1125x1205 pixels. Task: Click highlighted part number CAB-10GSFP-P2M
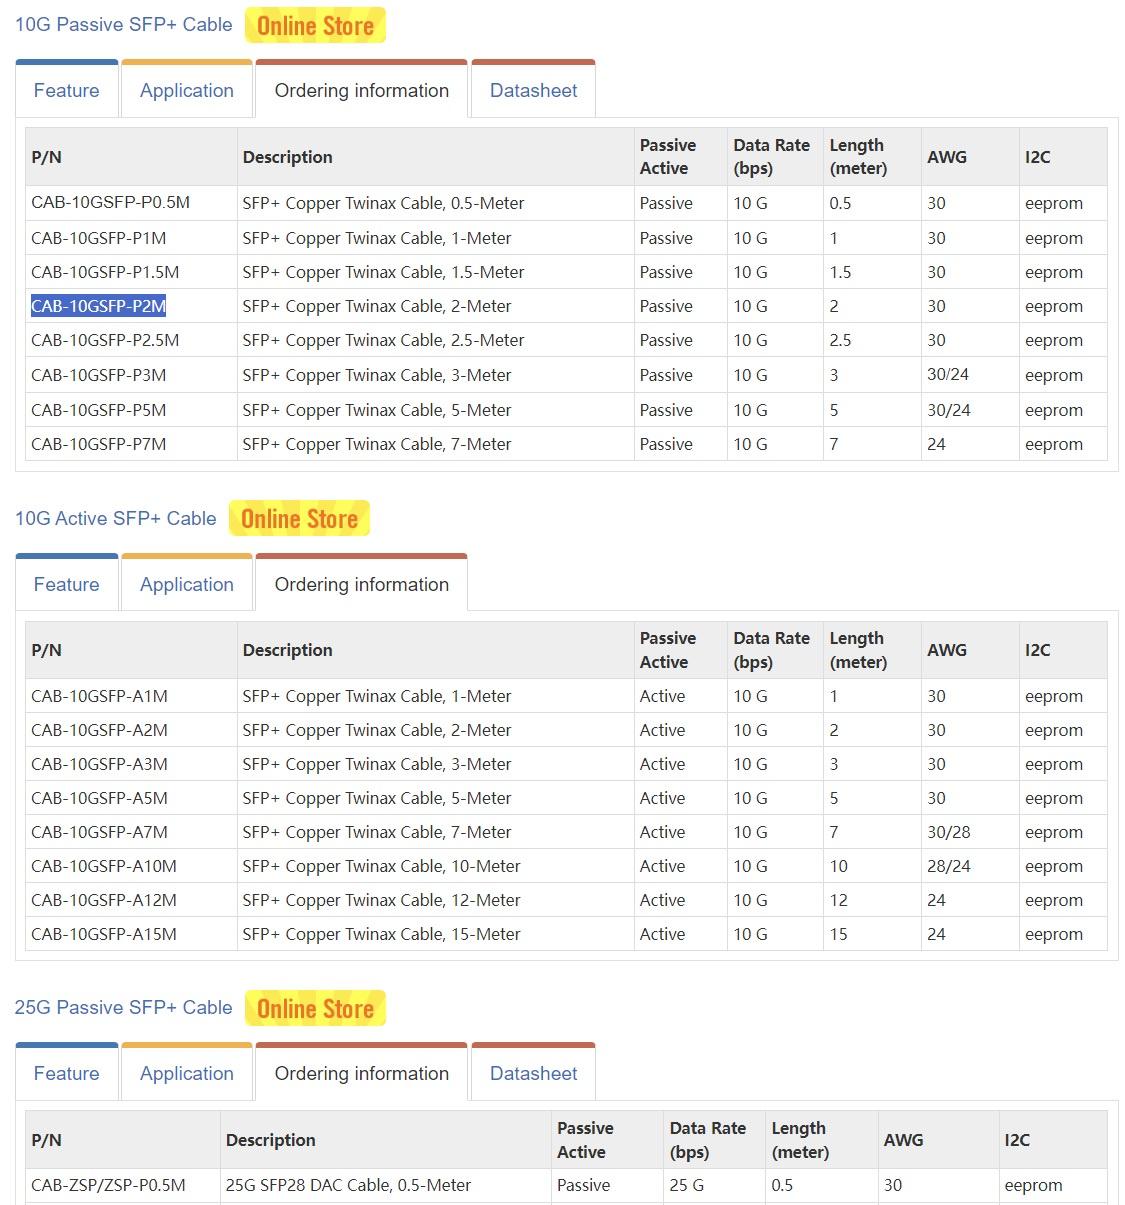coord(98,307)
